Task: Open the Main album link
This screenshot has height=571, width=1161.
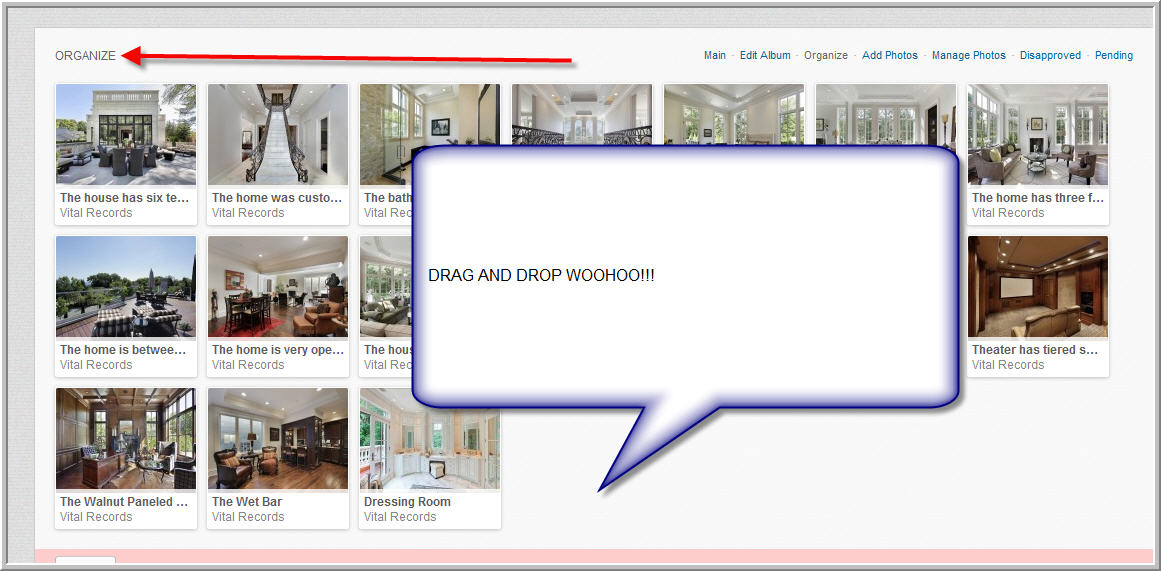Action: [x=715, y=55]
